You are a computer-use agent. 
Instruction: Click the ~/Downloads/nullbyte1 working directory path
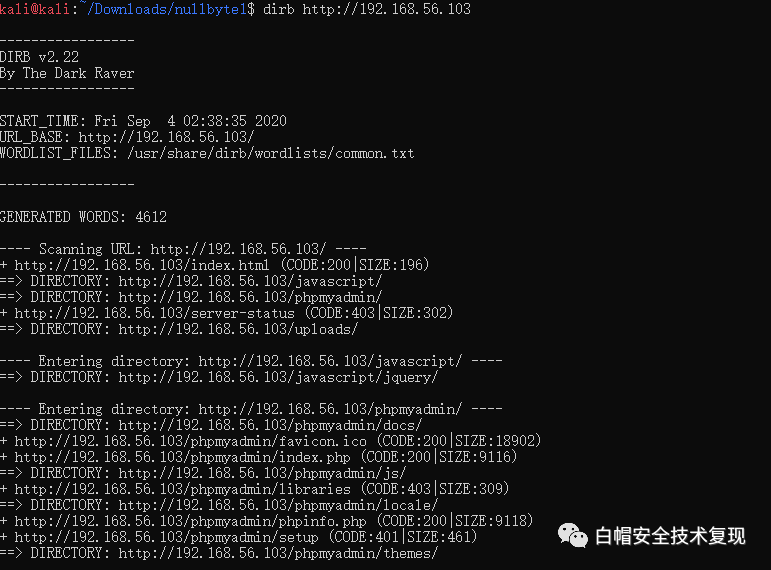[170, 9]
